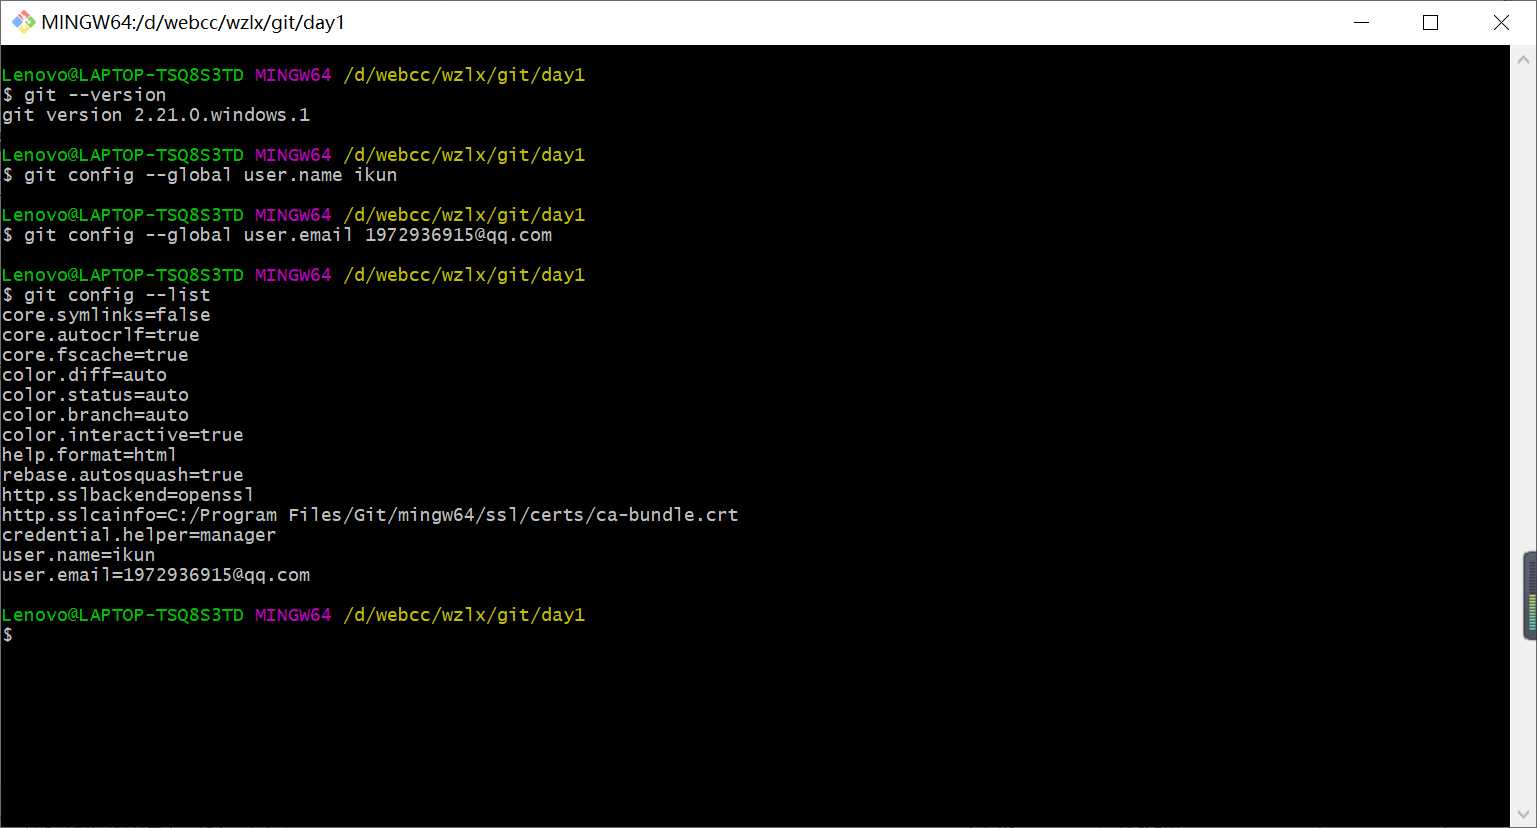1537x828 pixels.
Task: Click the 'http.sslbackend=openssl' line
Action: 128,495
